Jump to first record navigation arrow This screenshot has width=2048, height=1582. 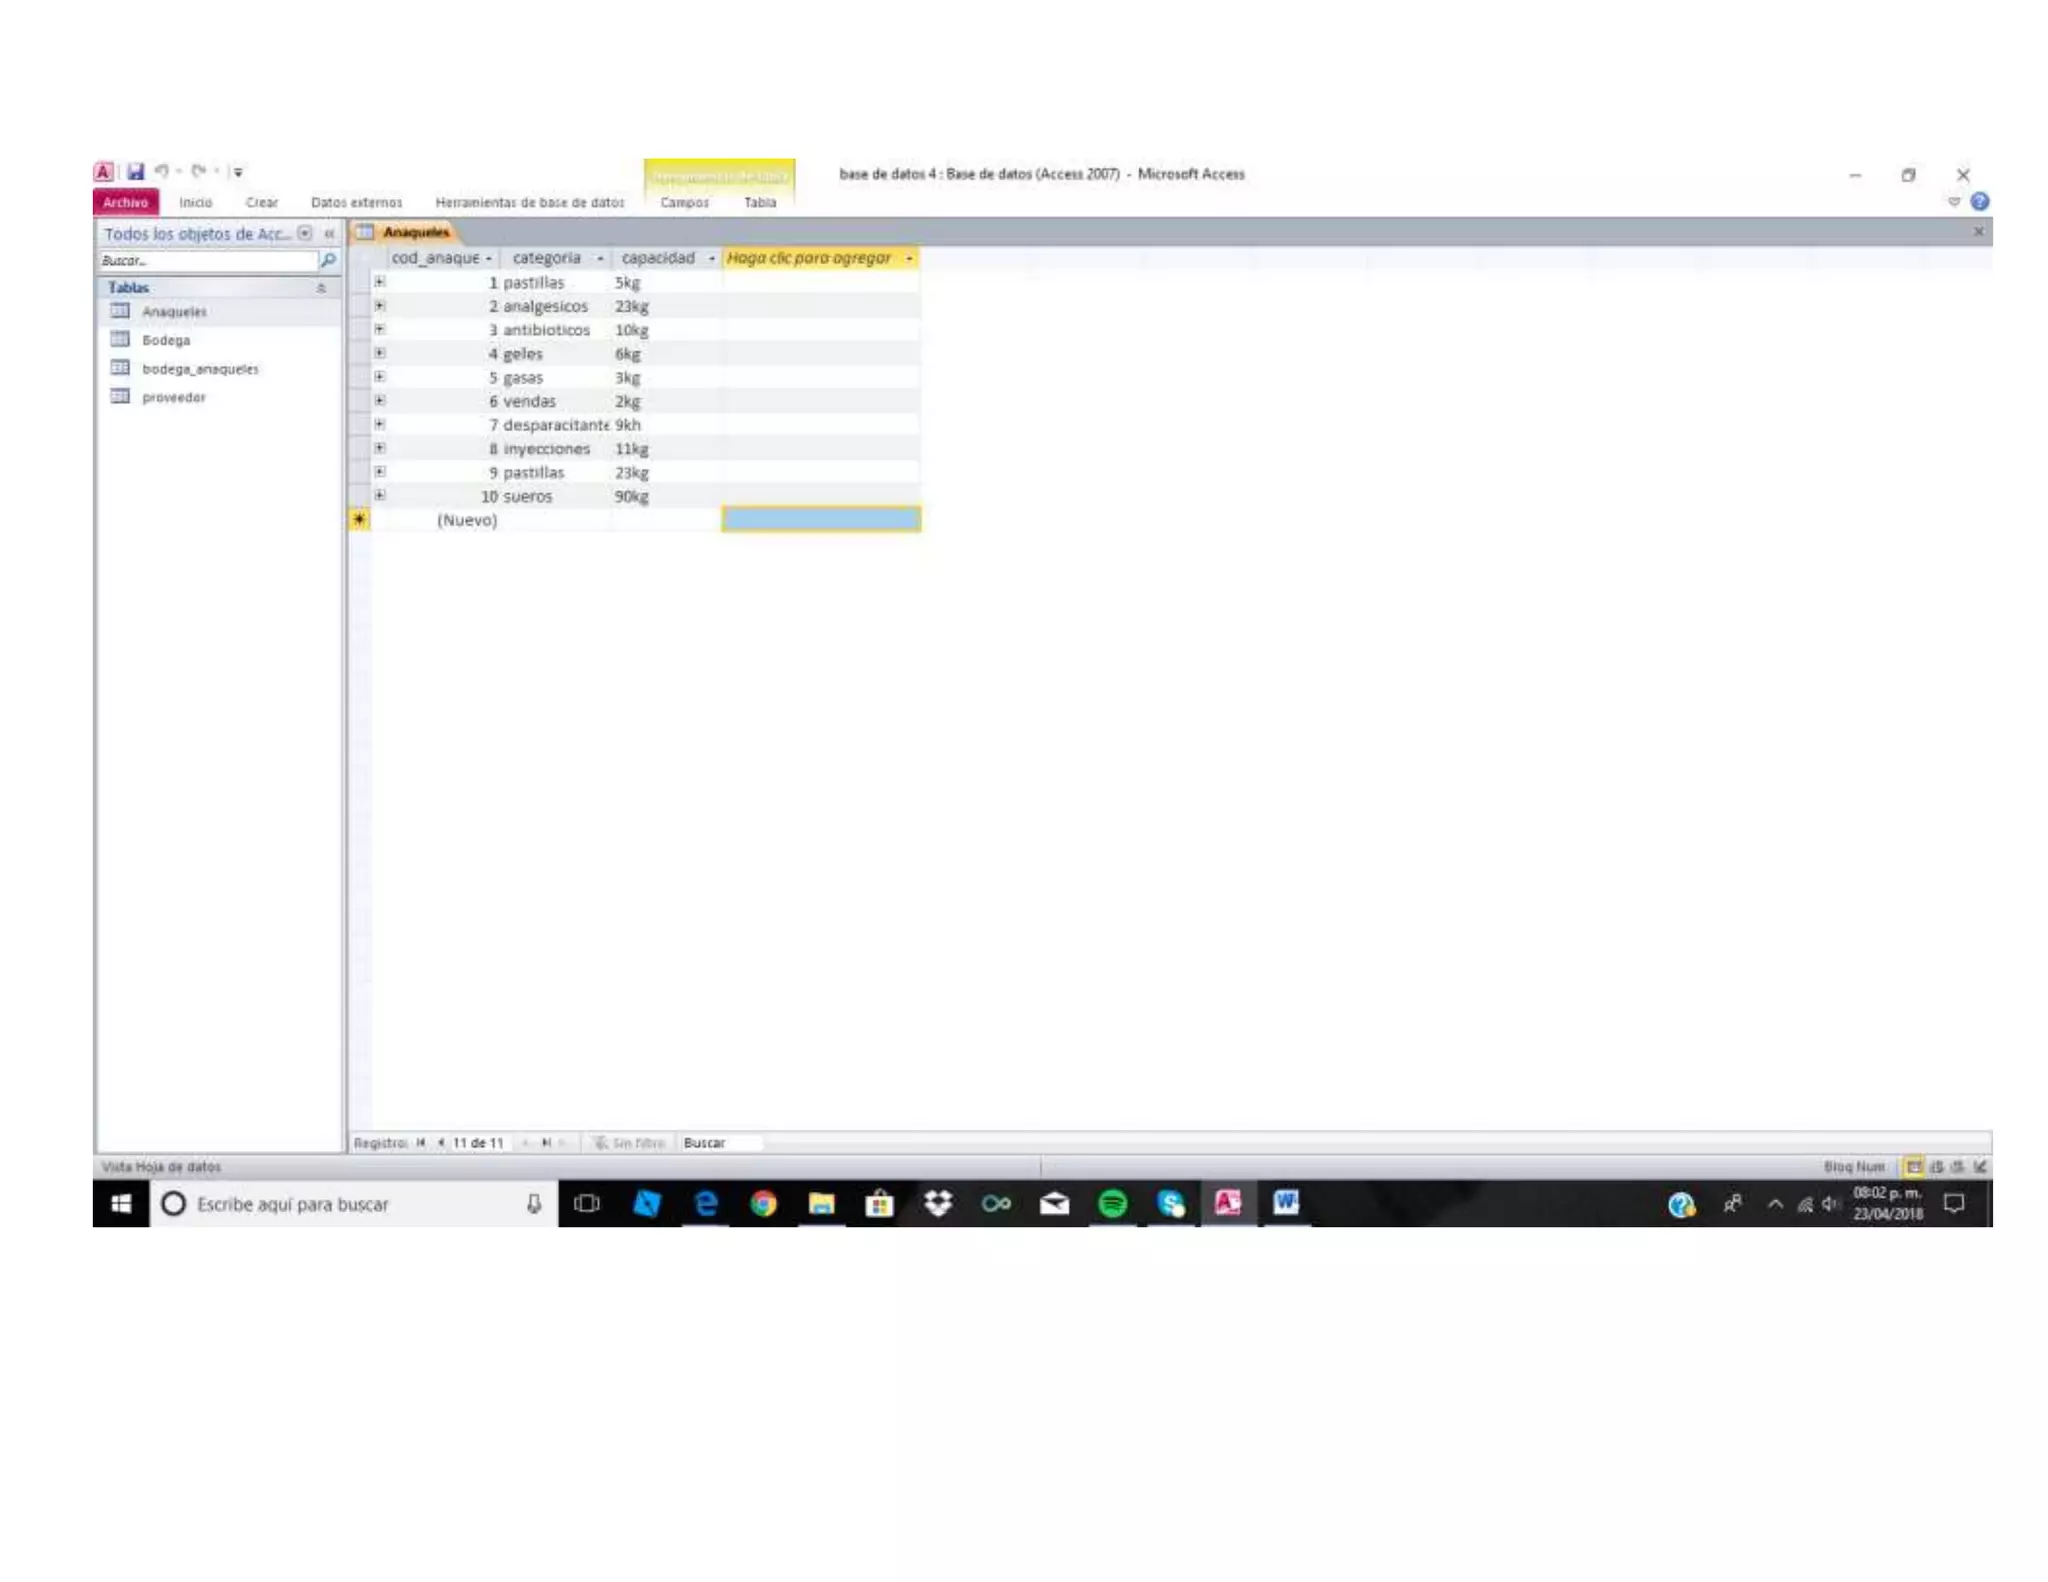point(421,1143)
